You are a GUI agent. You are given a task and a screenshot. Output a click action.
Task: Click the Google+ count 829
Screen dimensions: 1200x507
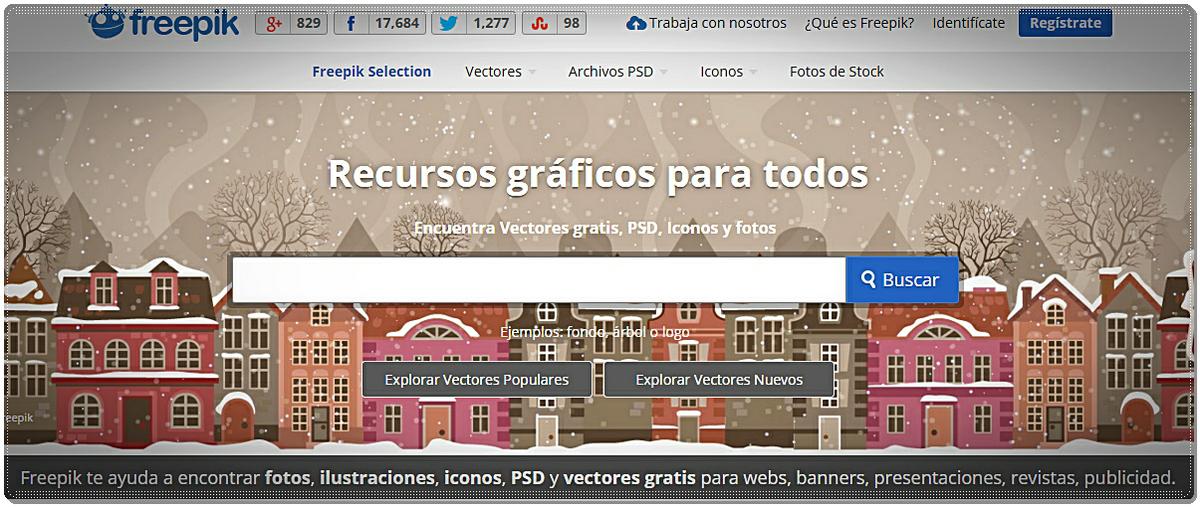pos(310,23)
